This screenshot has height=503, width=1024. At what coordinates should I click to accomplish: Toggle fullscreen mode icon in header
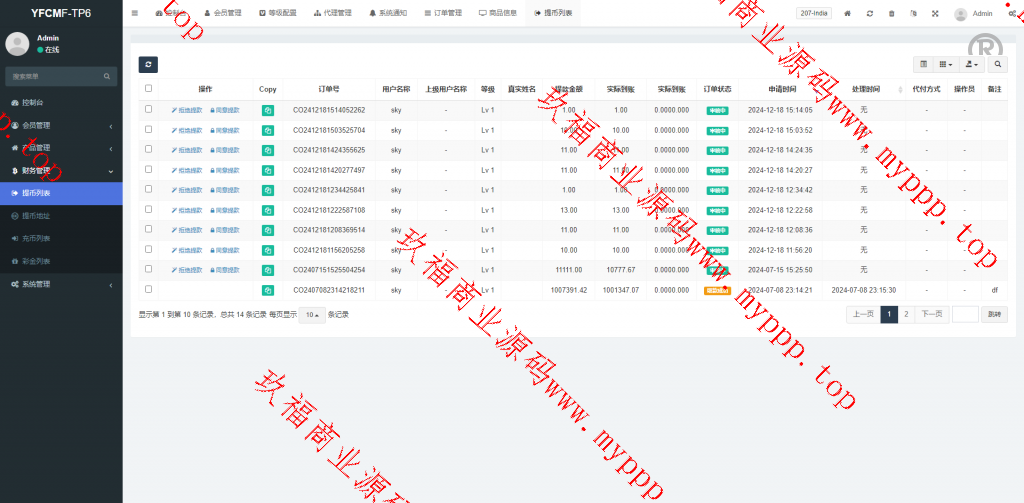coord(935,14)
